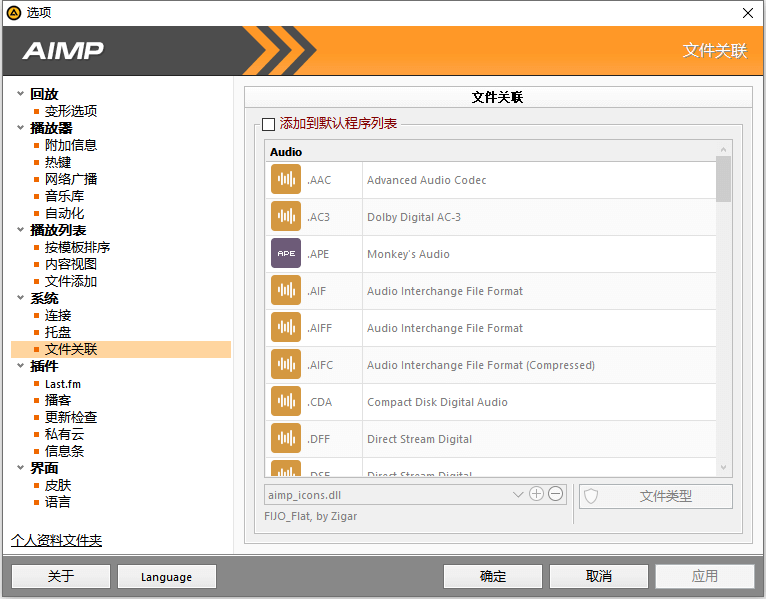Click the .DFF file type icon
The width and height of the screenshot is (766, 599).
(286, 438)
